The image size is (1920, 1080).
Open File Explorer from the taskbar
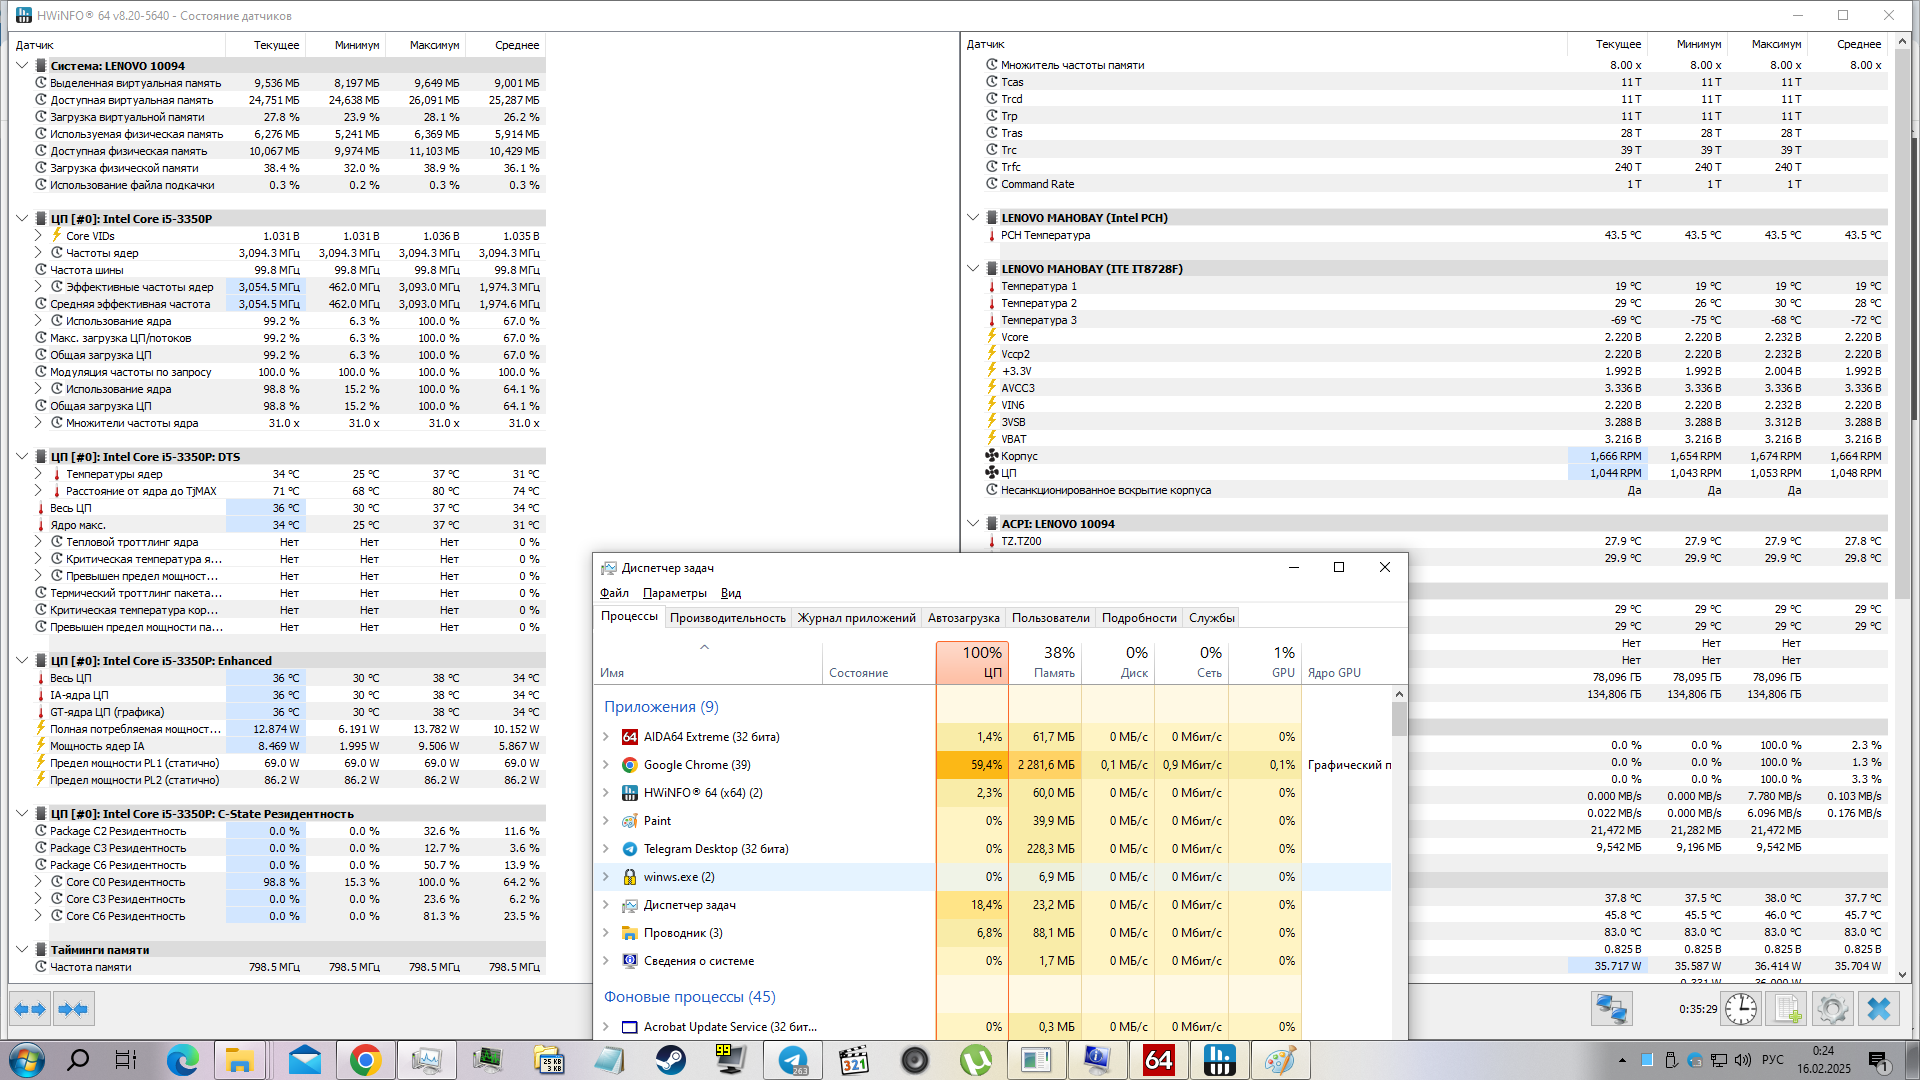tap(240, 1060)
